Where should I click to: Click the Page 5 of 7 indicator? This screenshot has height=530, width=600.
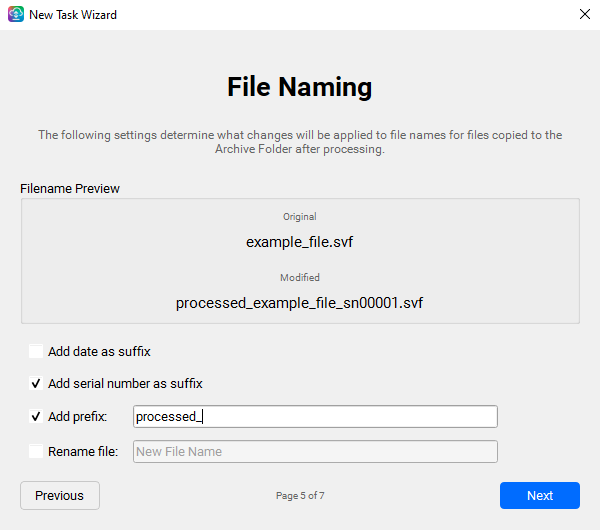[x=300, y=496]
